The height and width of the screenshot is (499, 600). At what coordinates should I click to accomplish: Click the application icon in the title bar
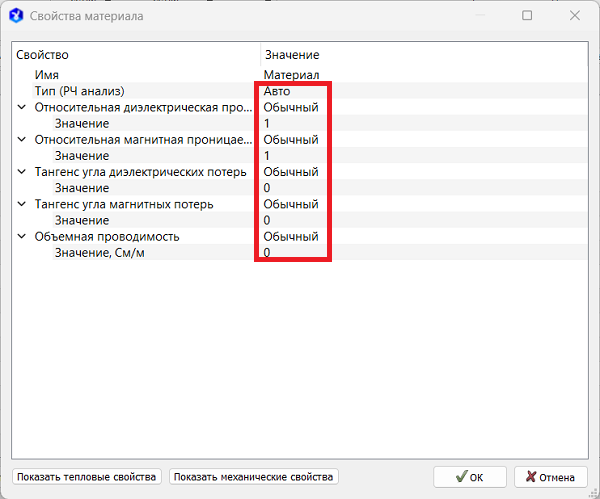(15, 16)
